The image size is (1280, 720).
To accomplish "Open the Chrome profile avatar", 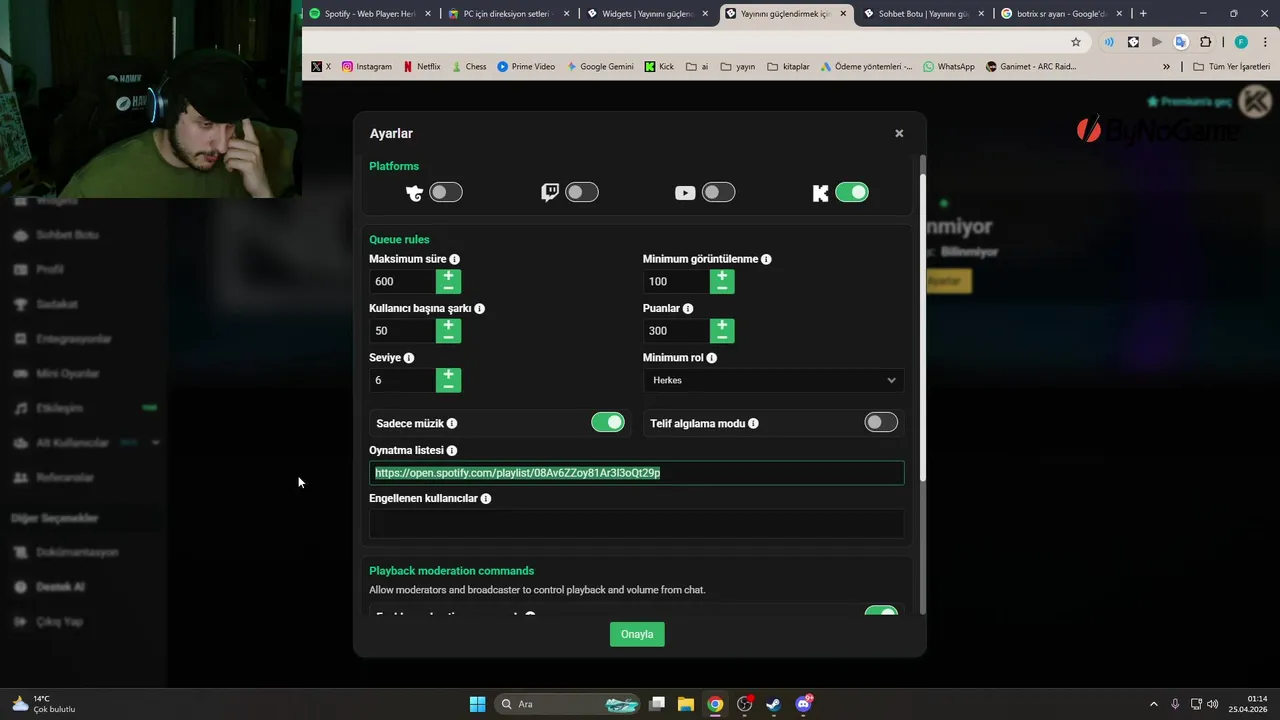I will pos(1241,42).
